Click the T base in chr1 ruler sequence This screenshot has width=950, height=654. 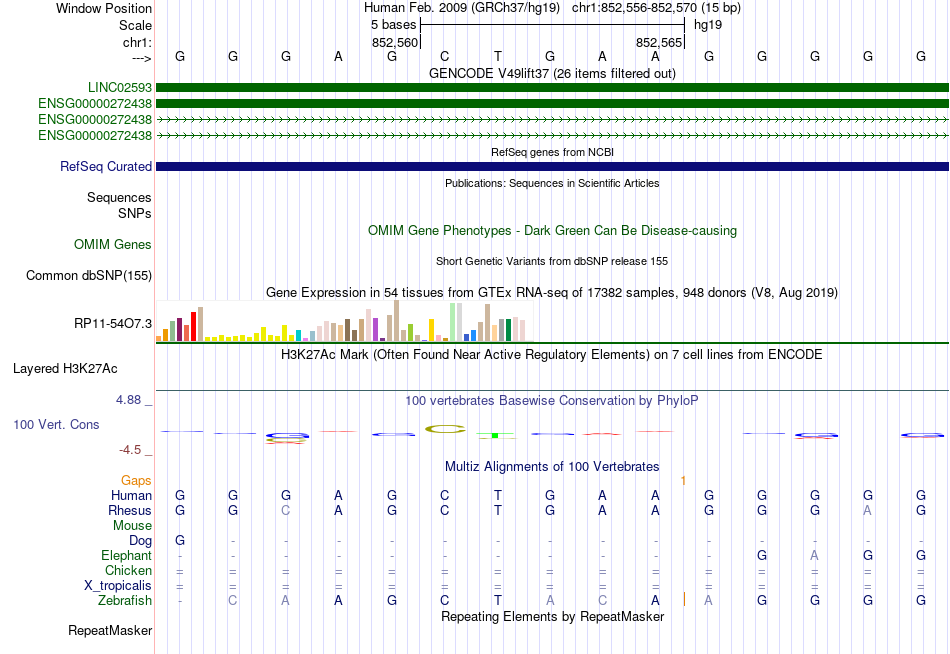(497, 56)
